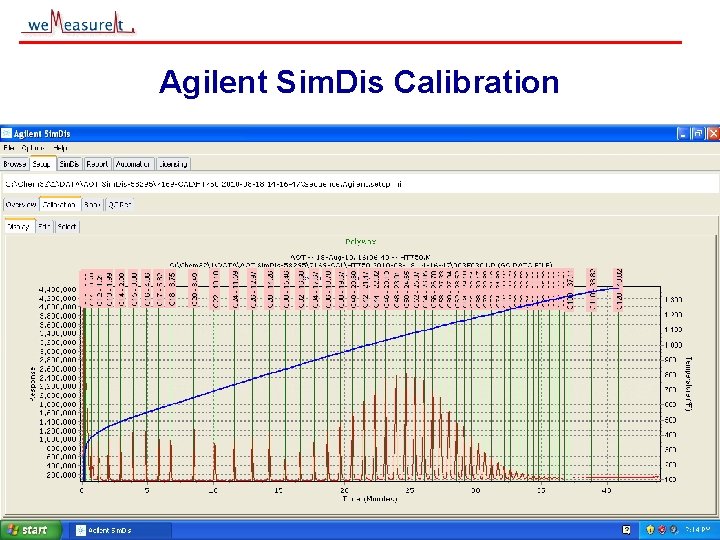Click the pink C120 peak label

click(619, 290)
